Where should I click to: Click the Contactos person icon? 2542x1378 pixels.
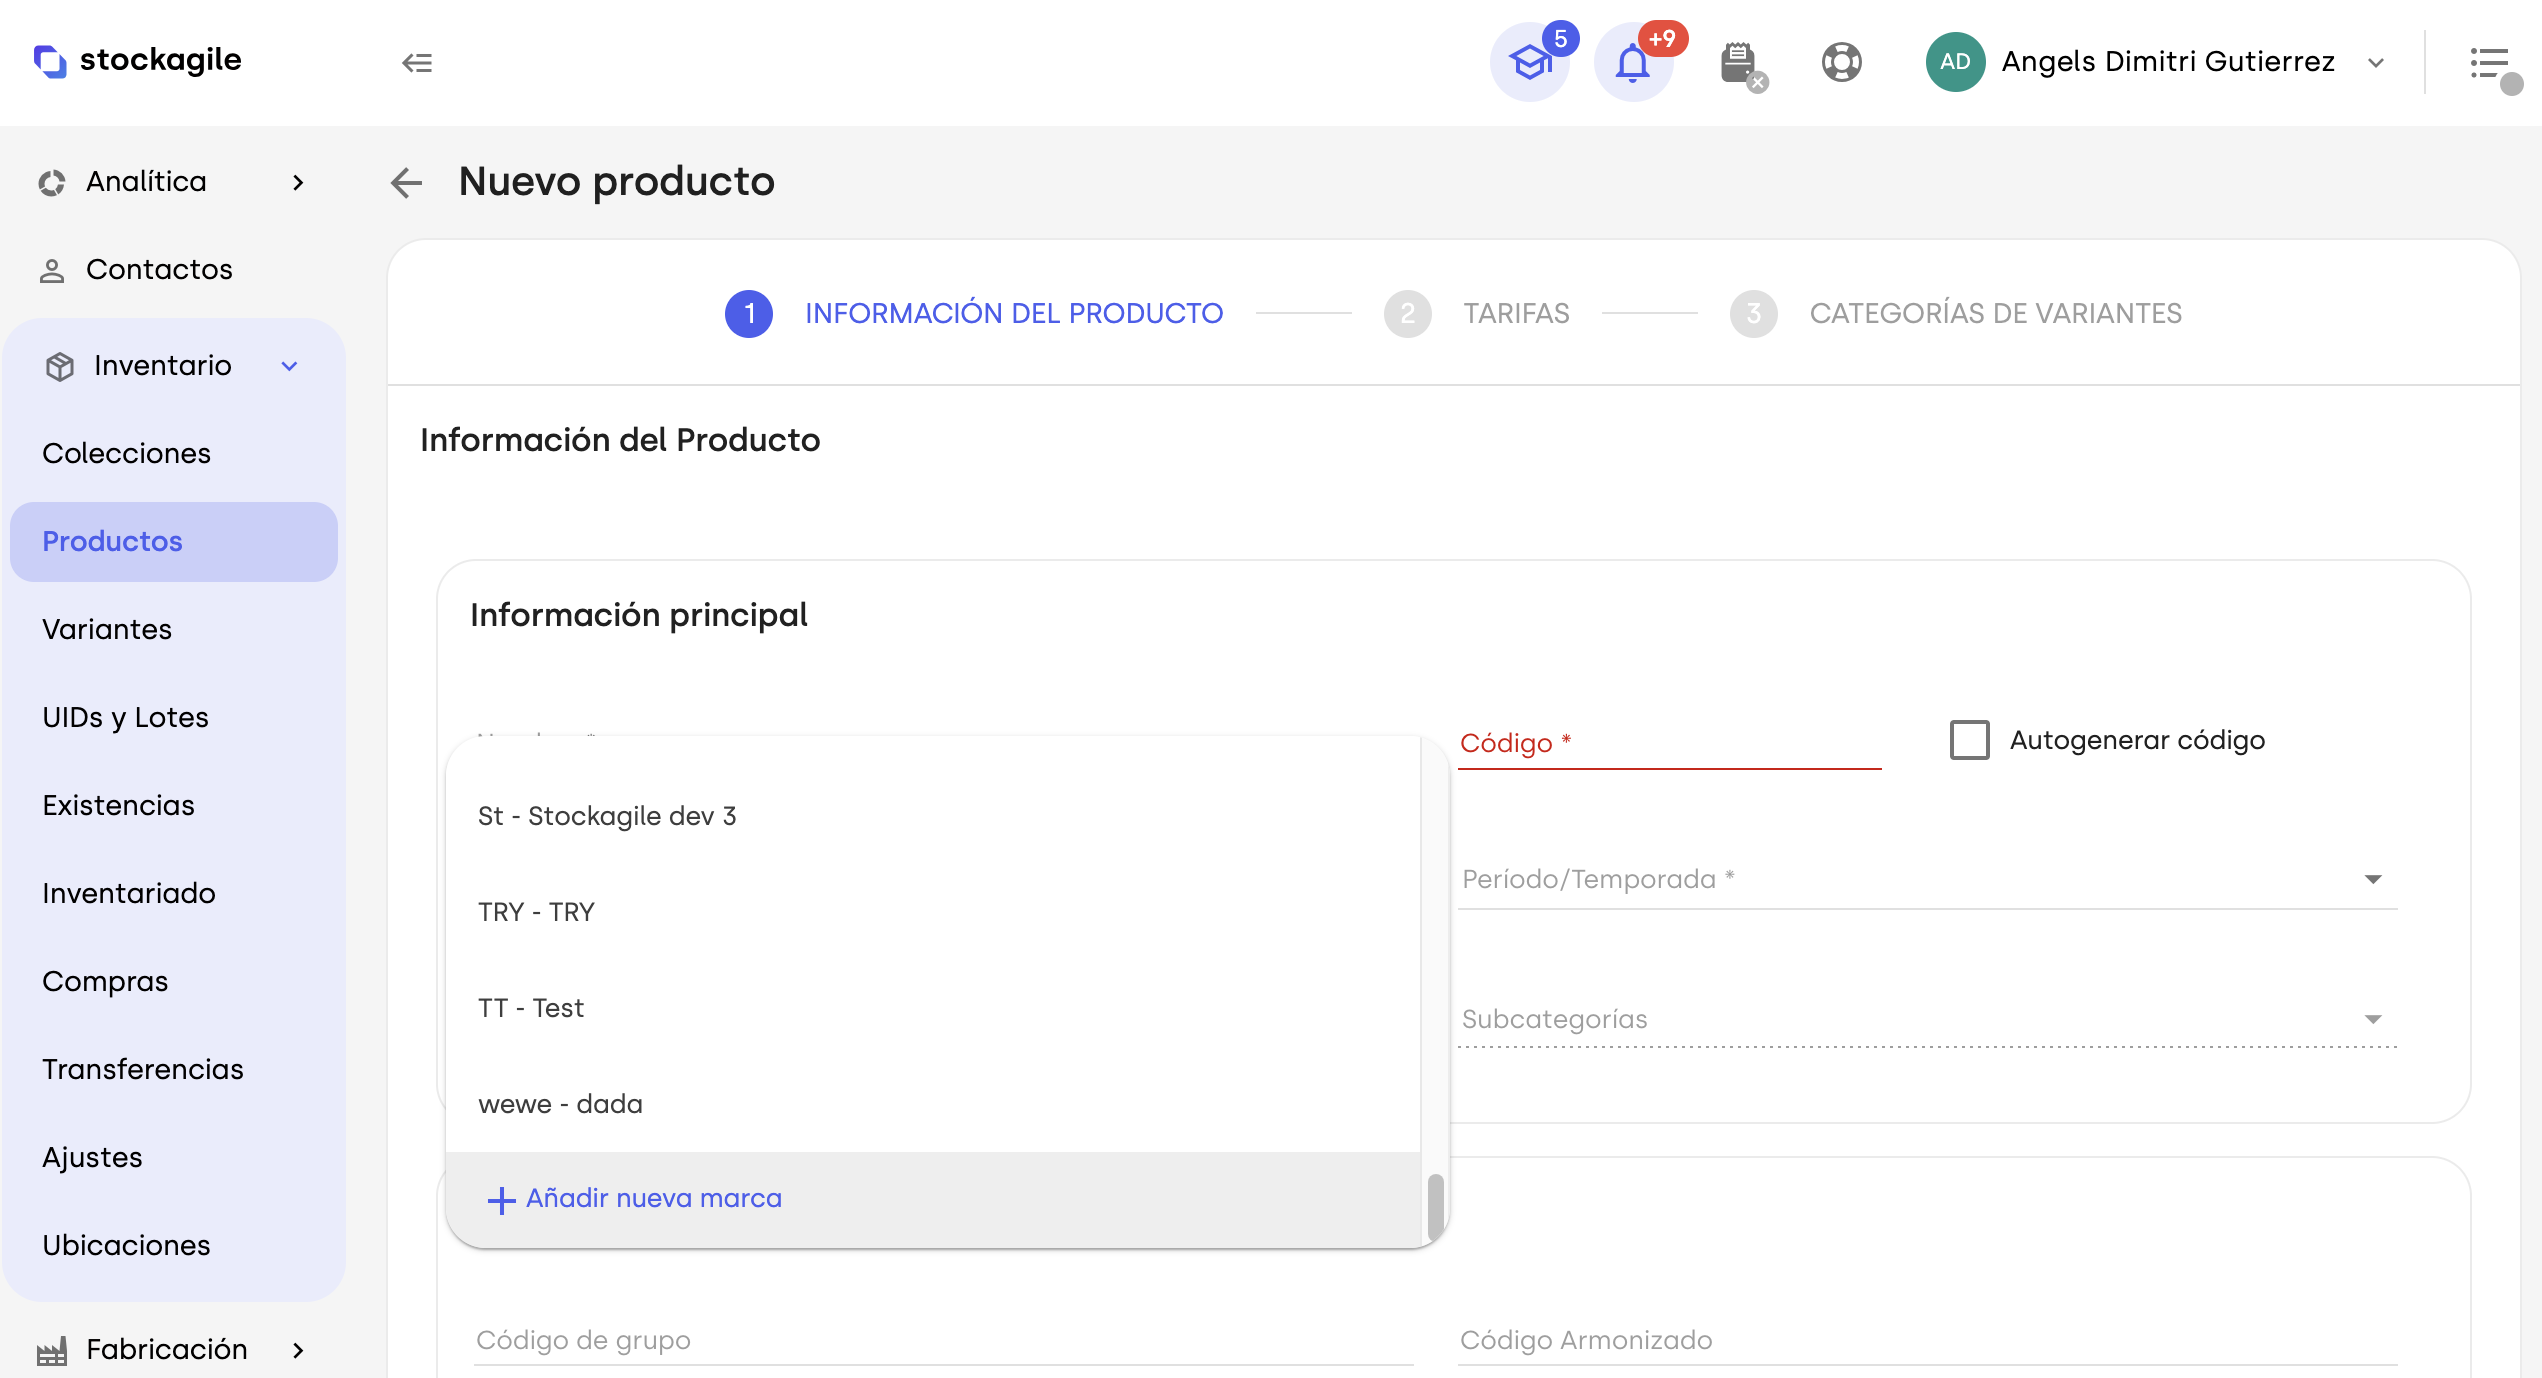[52, 271]
